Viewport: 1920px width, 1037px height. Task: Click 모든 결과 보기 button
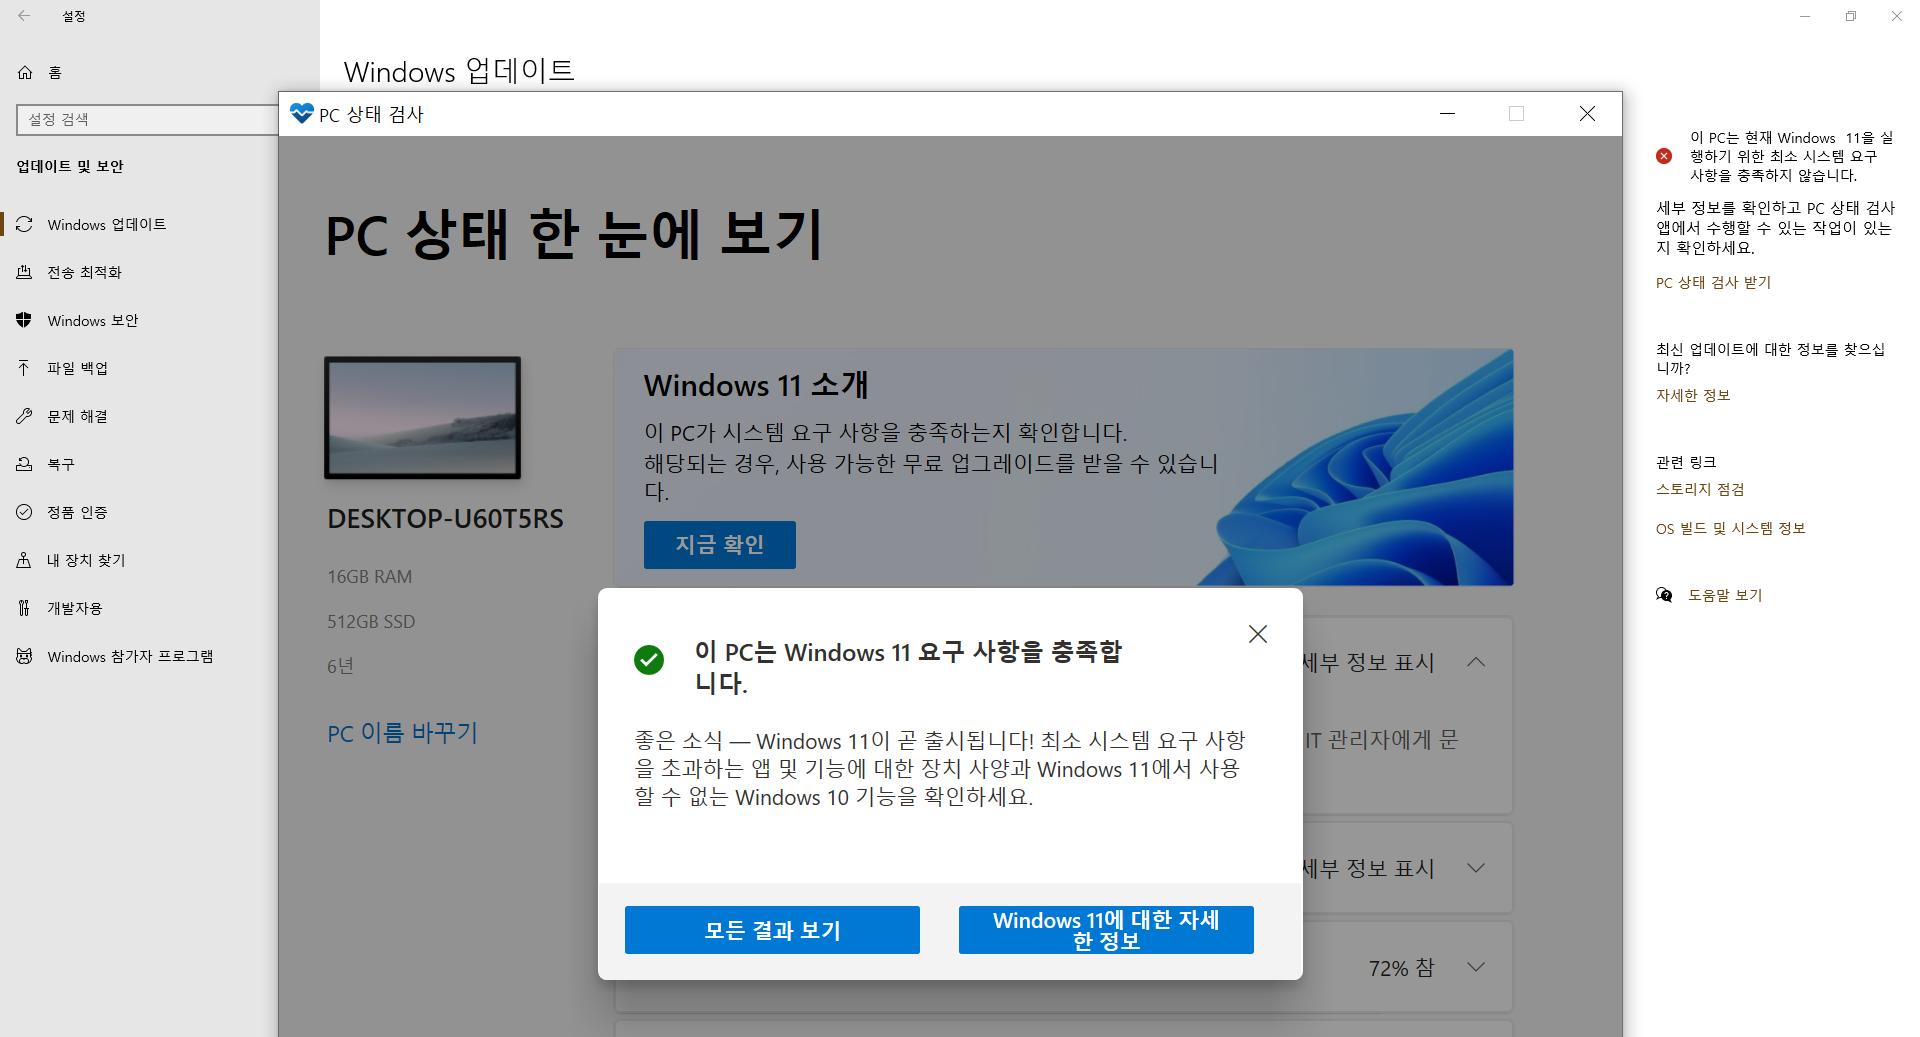coord(772,930)
